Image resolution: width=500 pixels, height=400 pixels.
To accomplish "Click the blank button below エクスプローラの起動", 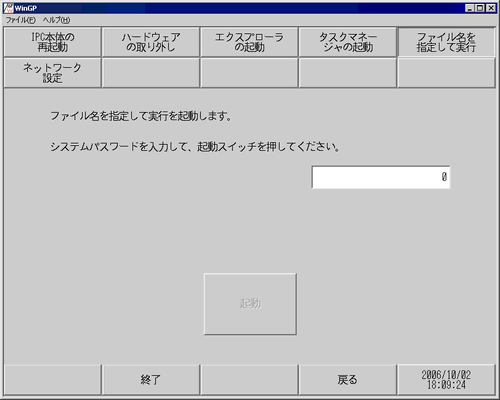I will pyautogui.click(x=249, y=73).
